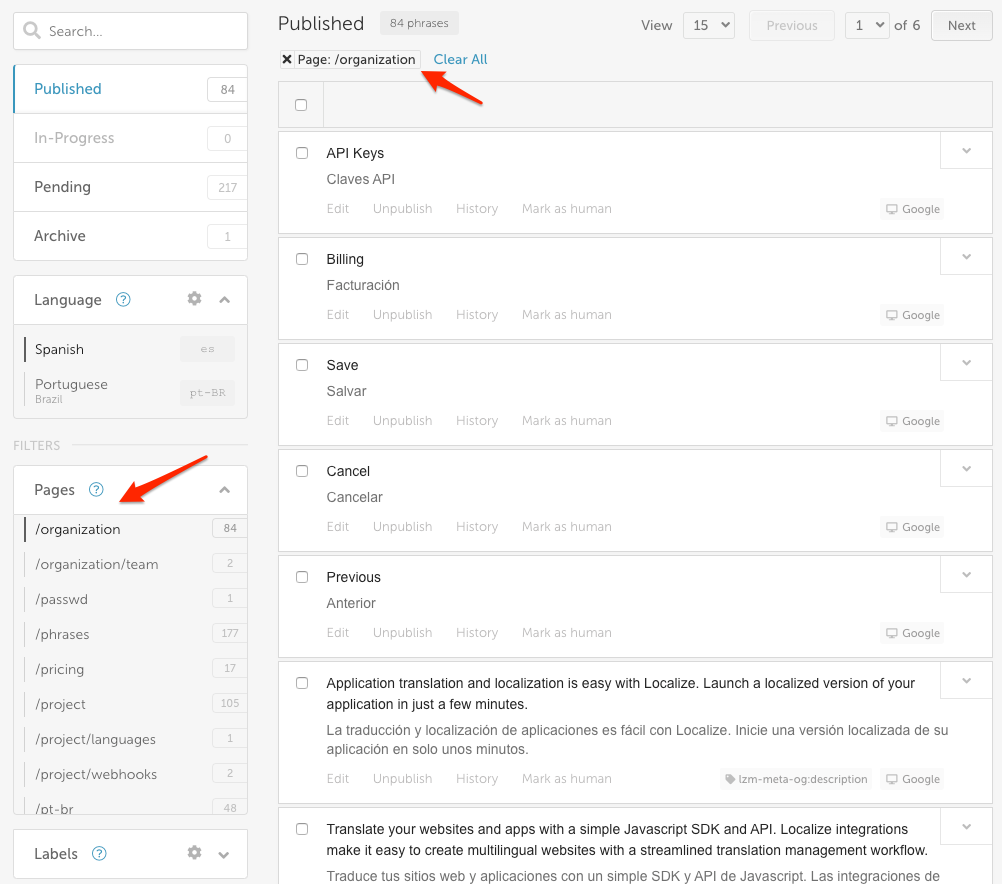This screenshot has width=1002, height=884.
Task: Click the lzm-meta-og:description label tag
Action: pos(796,779)
